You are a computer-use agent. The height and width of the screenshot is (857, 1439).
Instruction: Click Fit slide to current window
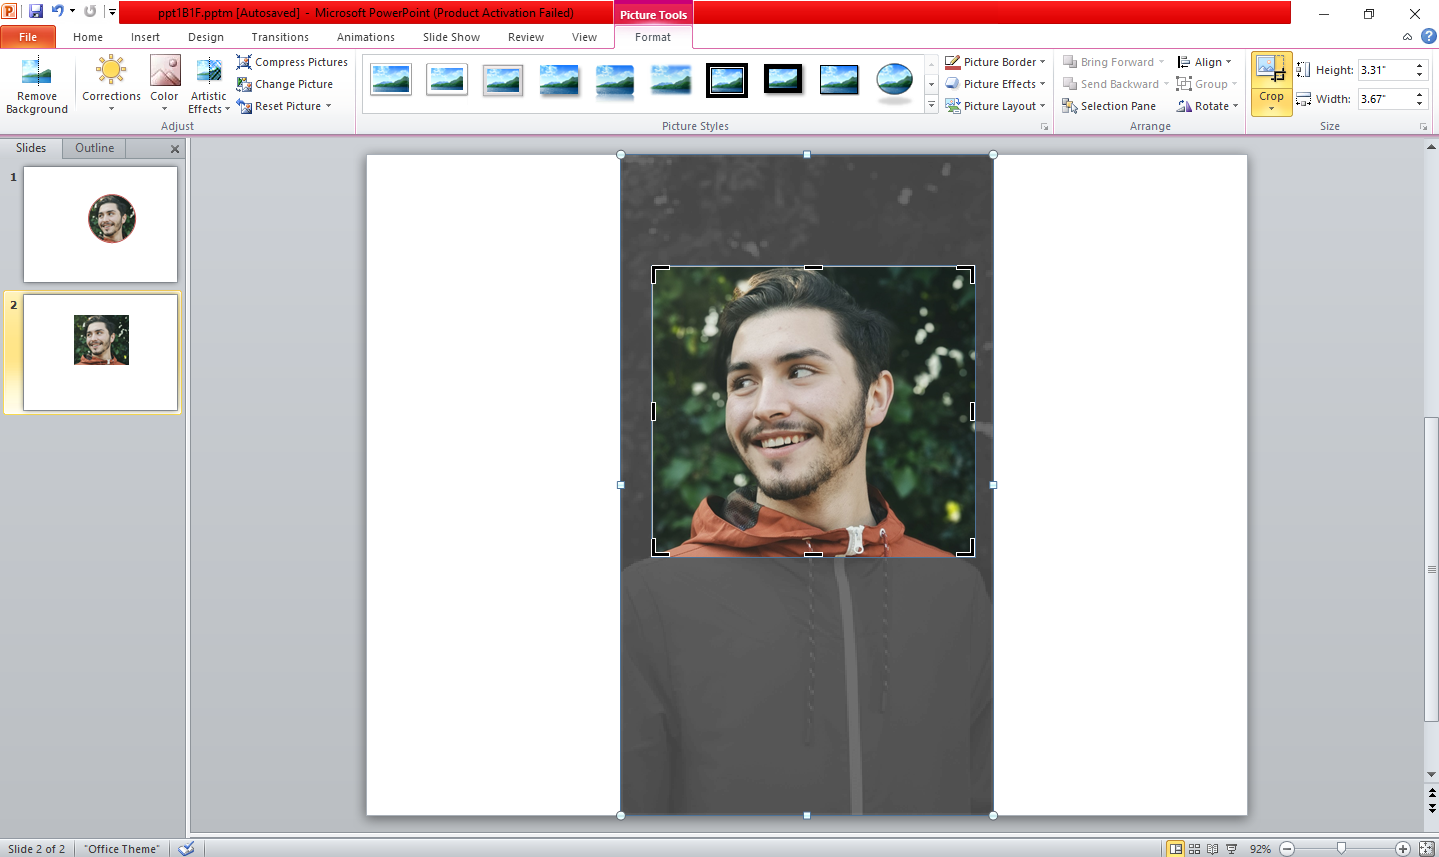tap(1429, 848)
